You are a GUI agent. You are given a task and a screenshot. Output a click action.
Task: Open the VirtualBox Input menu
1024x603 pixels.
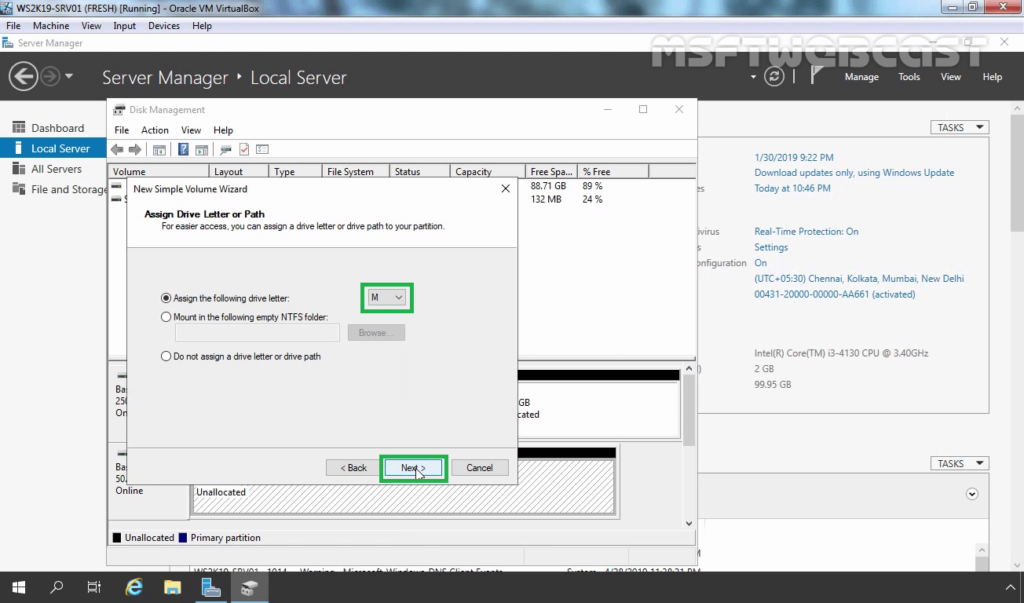pos(124,26)
